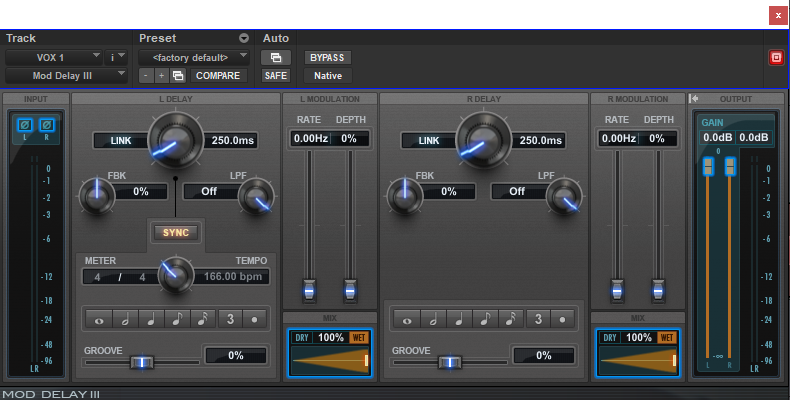
Task: Open the VOX 1 track selector
Action: pyautogui.click(x=53, y=57)
